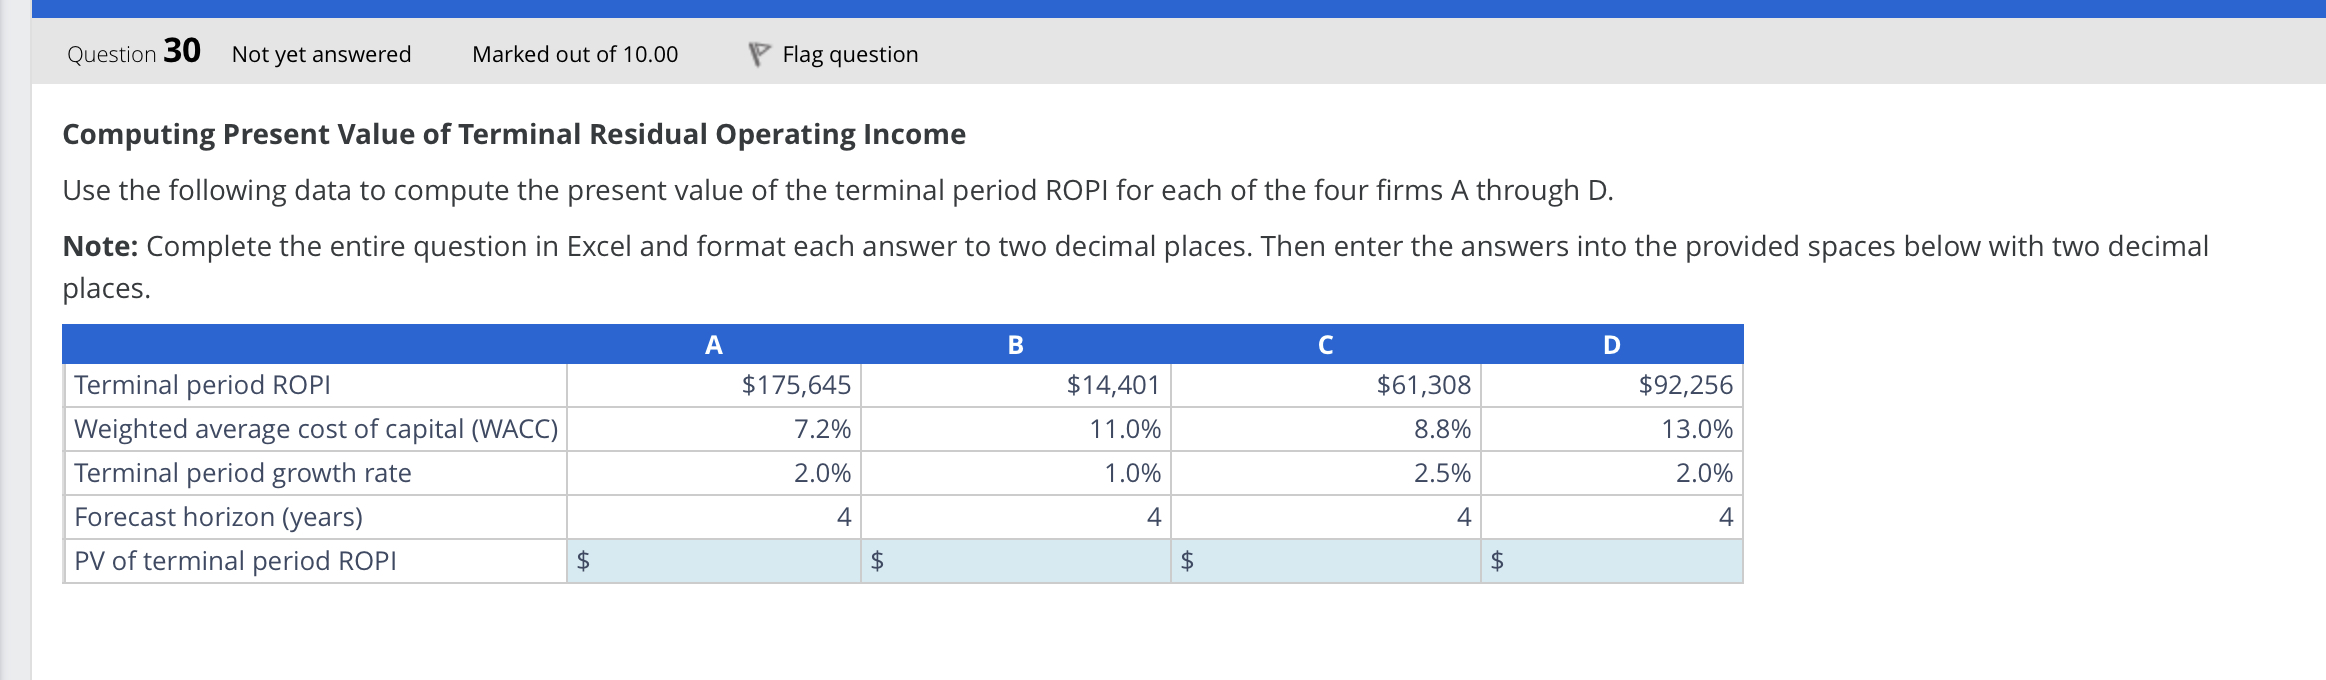Select the WACC row label
The width and height of the screenshot is (2326, 680).
(x=316, y=428)
